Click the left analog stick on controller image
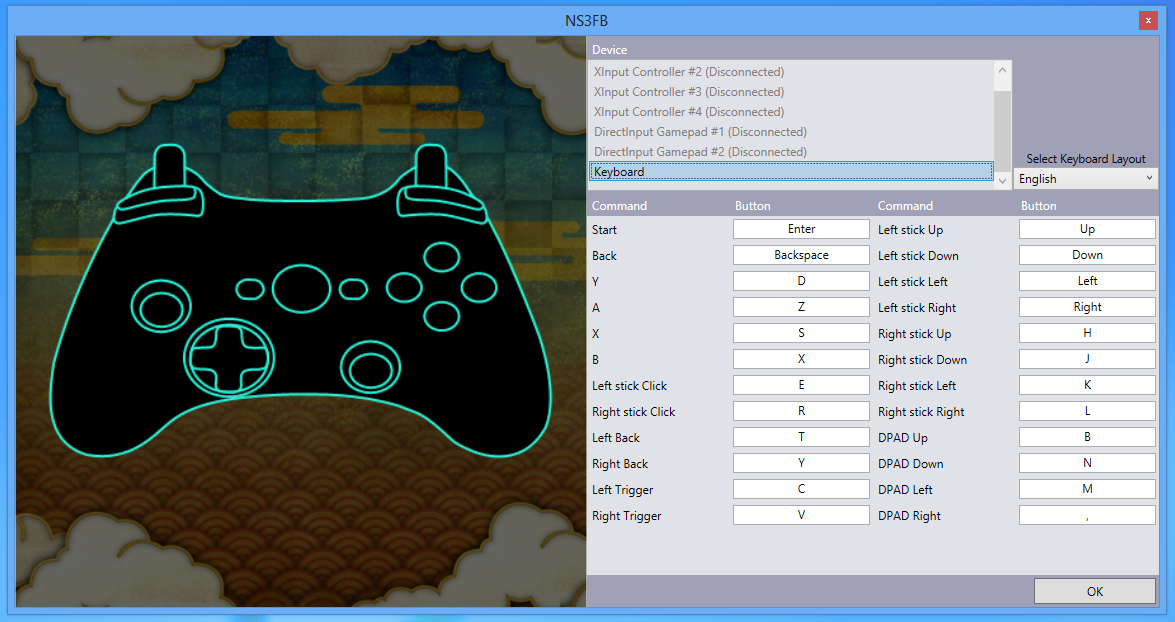Screen dimensions: 1175x622 coord(160,307)
